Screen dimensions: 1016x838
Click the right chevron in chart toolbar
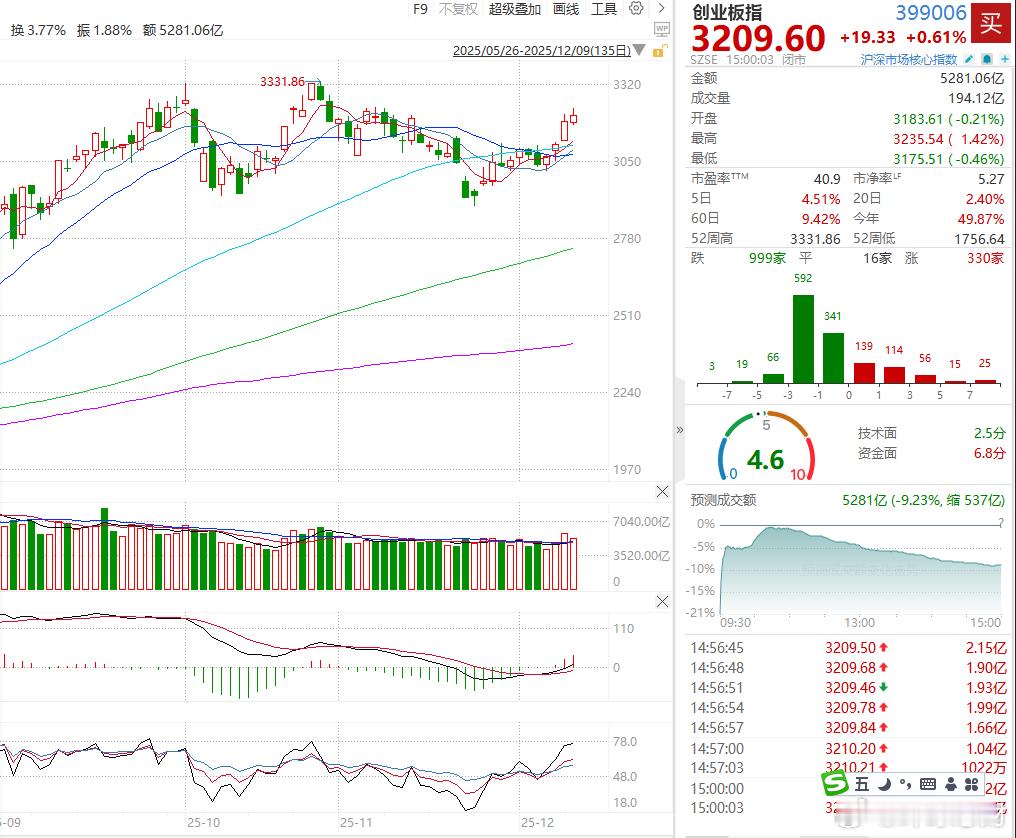(661, 8)
